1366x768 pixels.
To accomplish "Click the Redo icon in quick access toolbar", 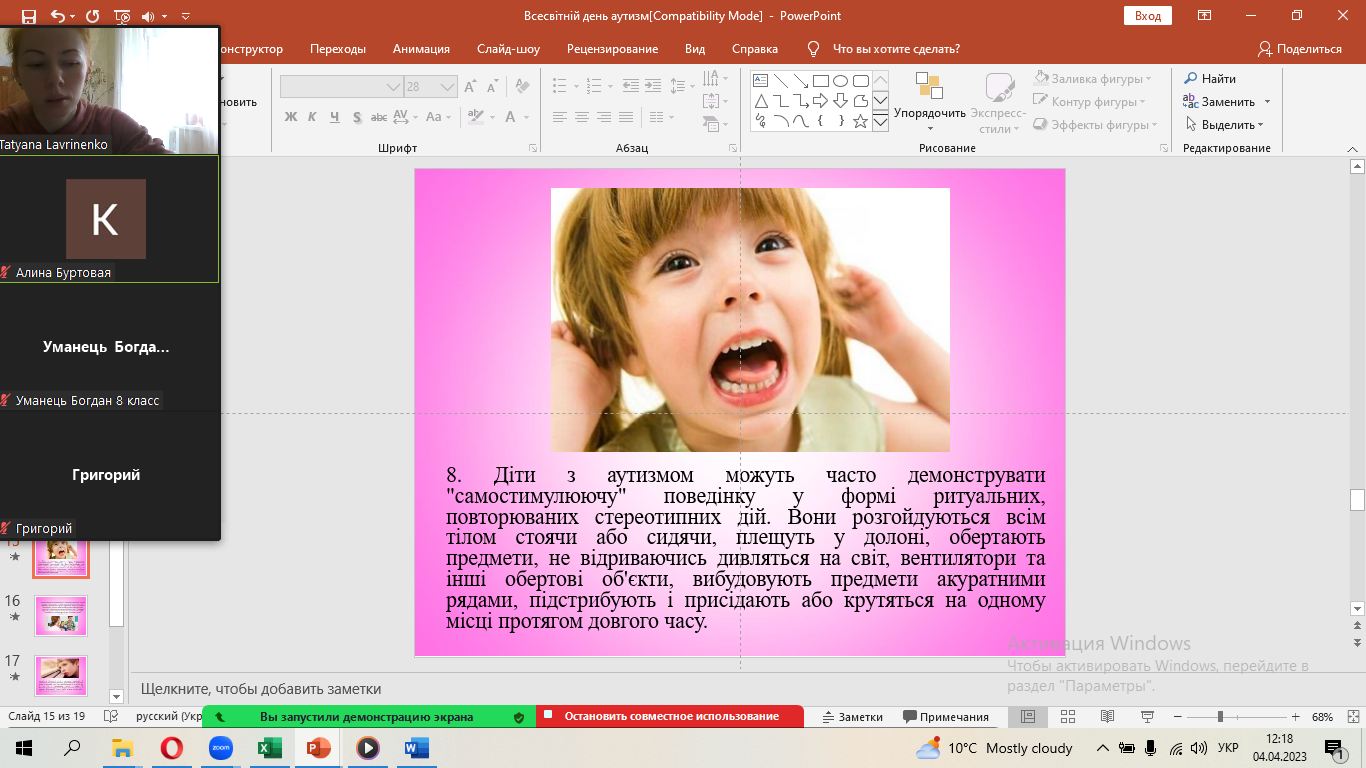I will point(93,16).
